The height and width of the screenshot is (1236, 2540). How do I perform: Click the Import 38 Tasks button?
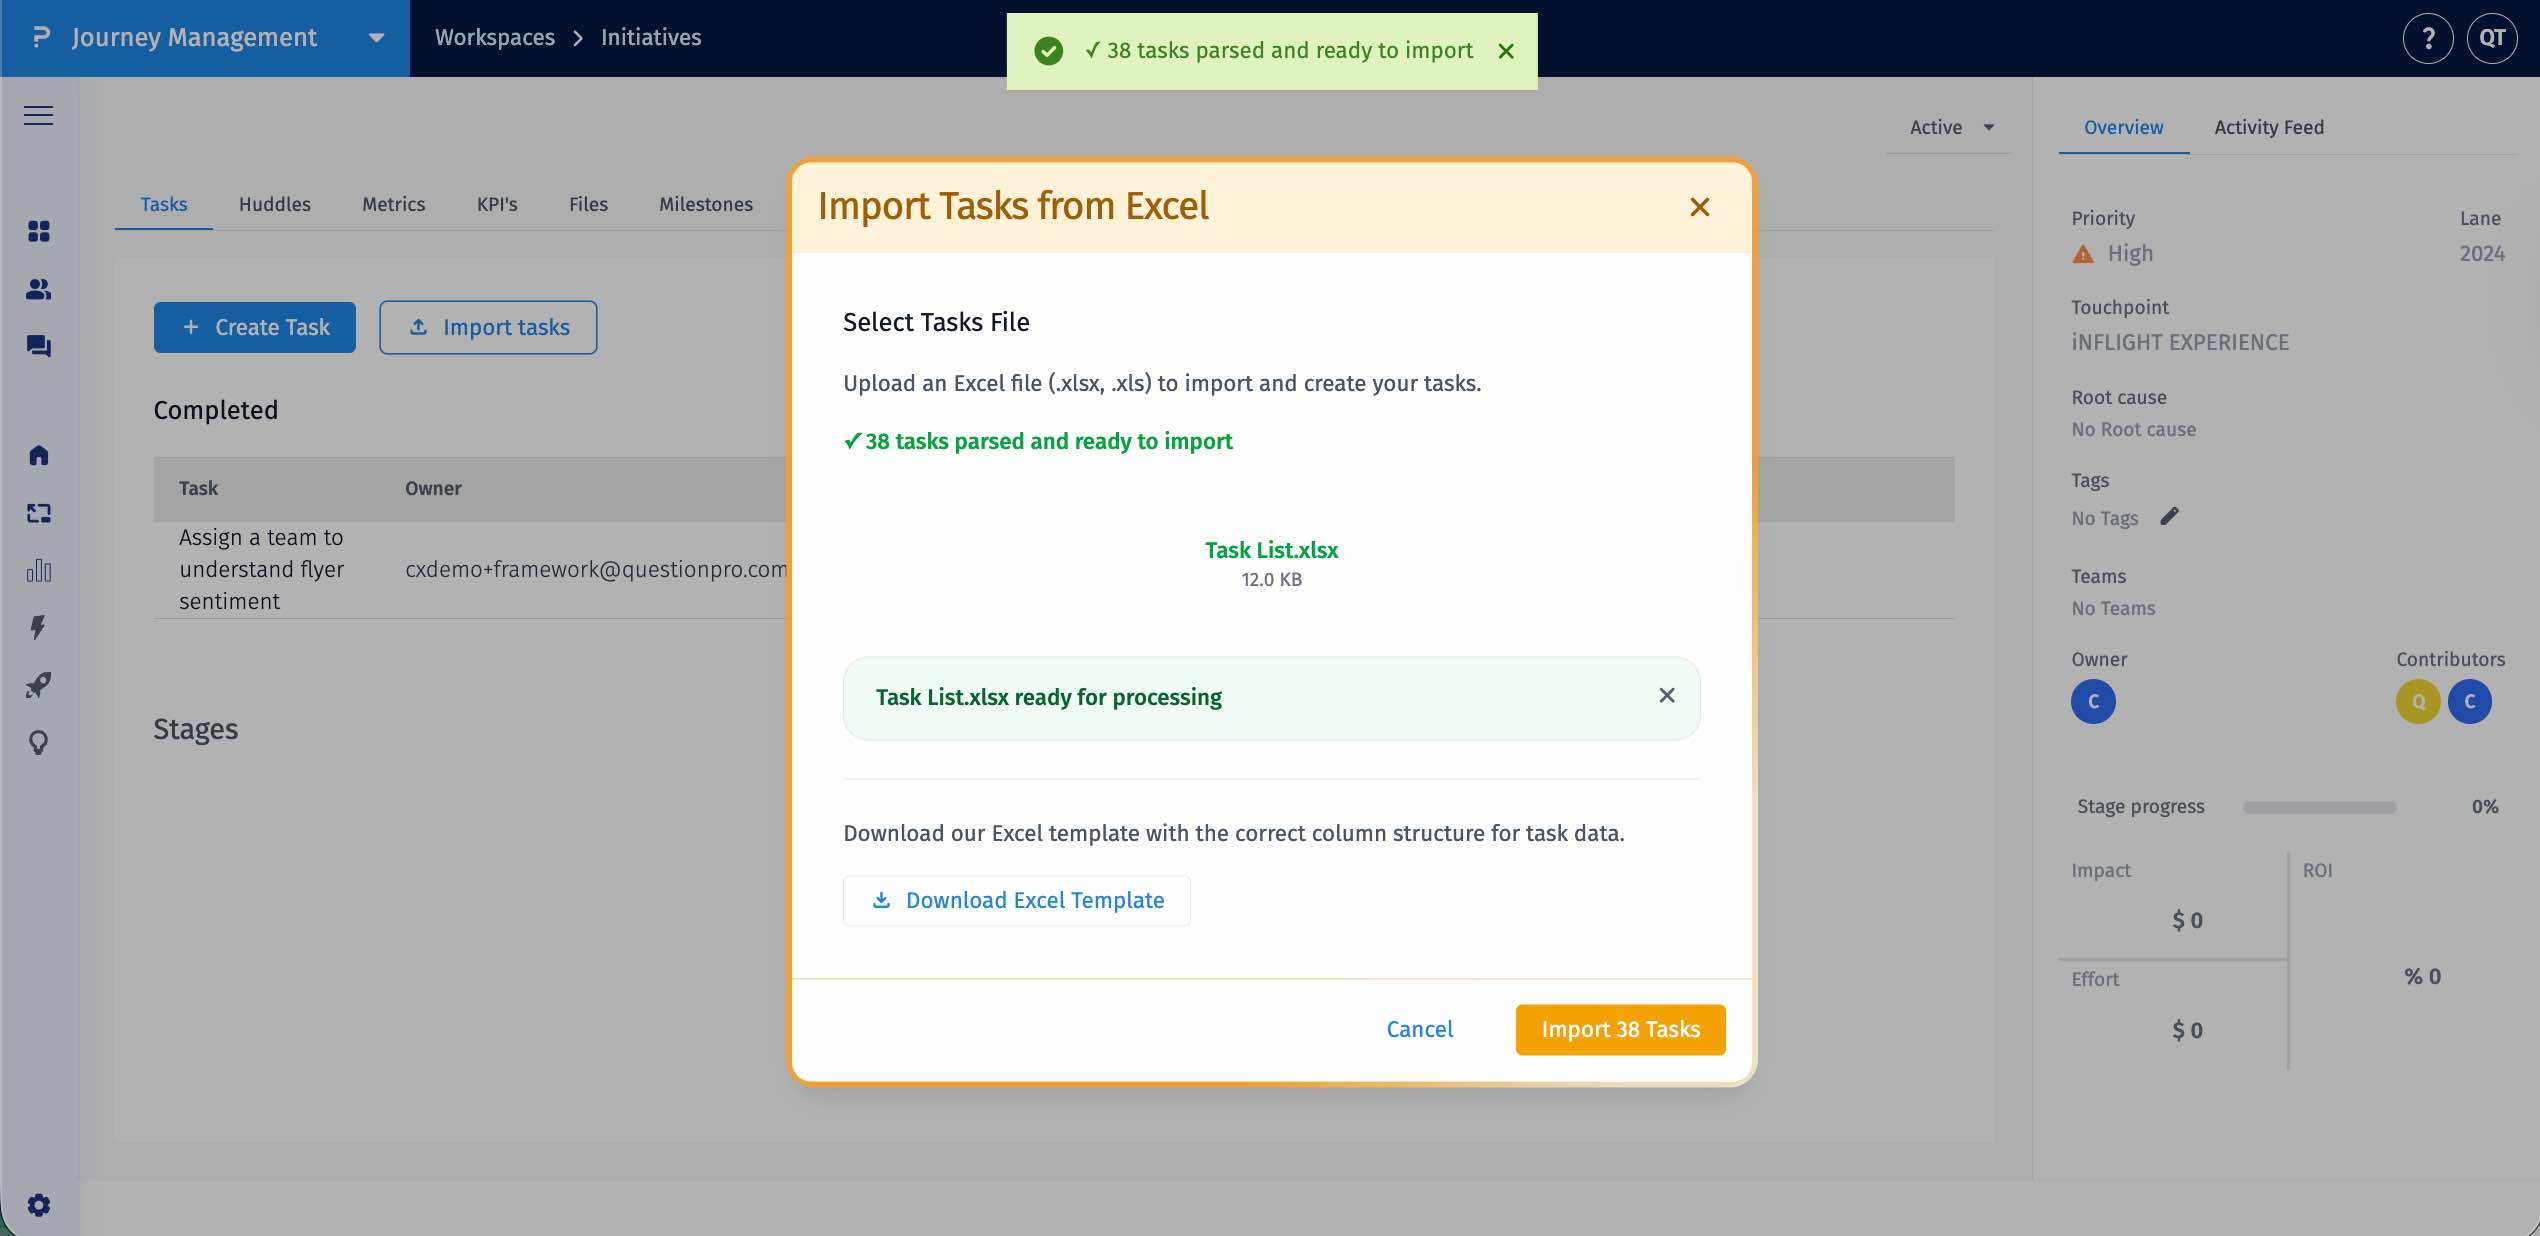1619,1029
